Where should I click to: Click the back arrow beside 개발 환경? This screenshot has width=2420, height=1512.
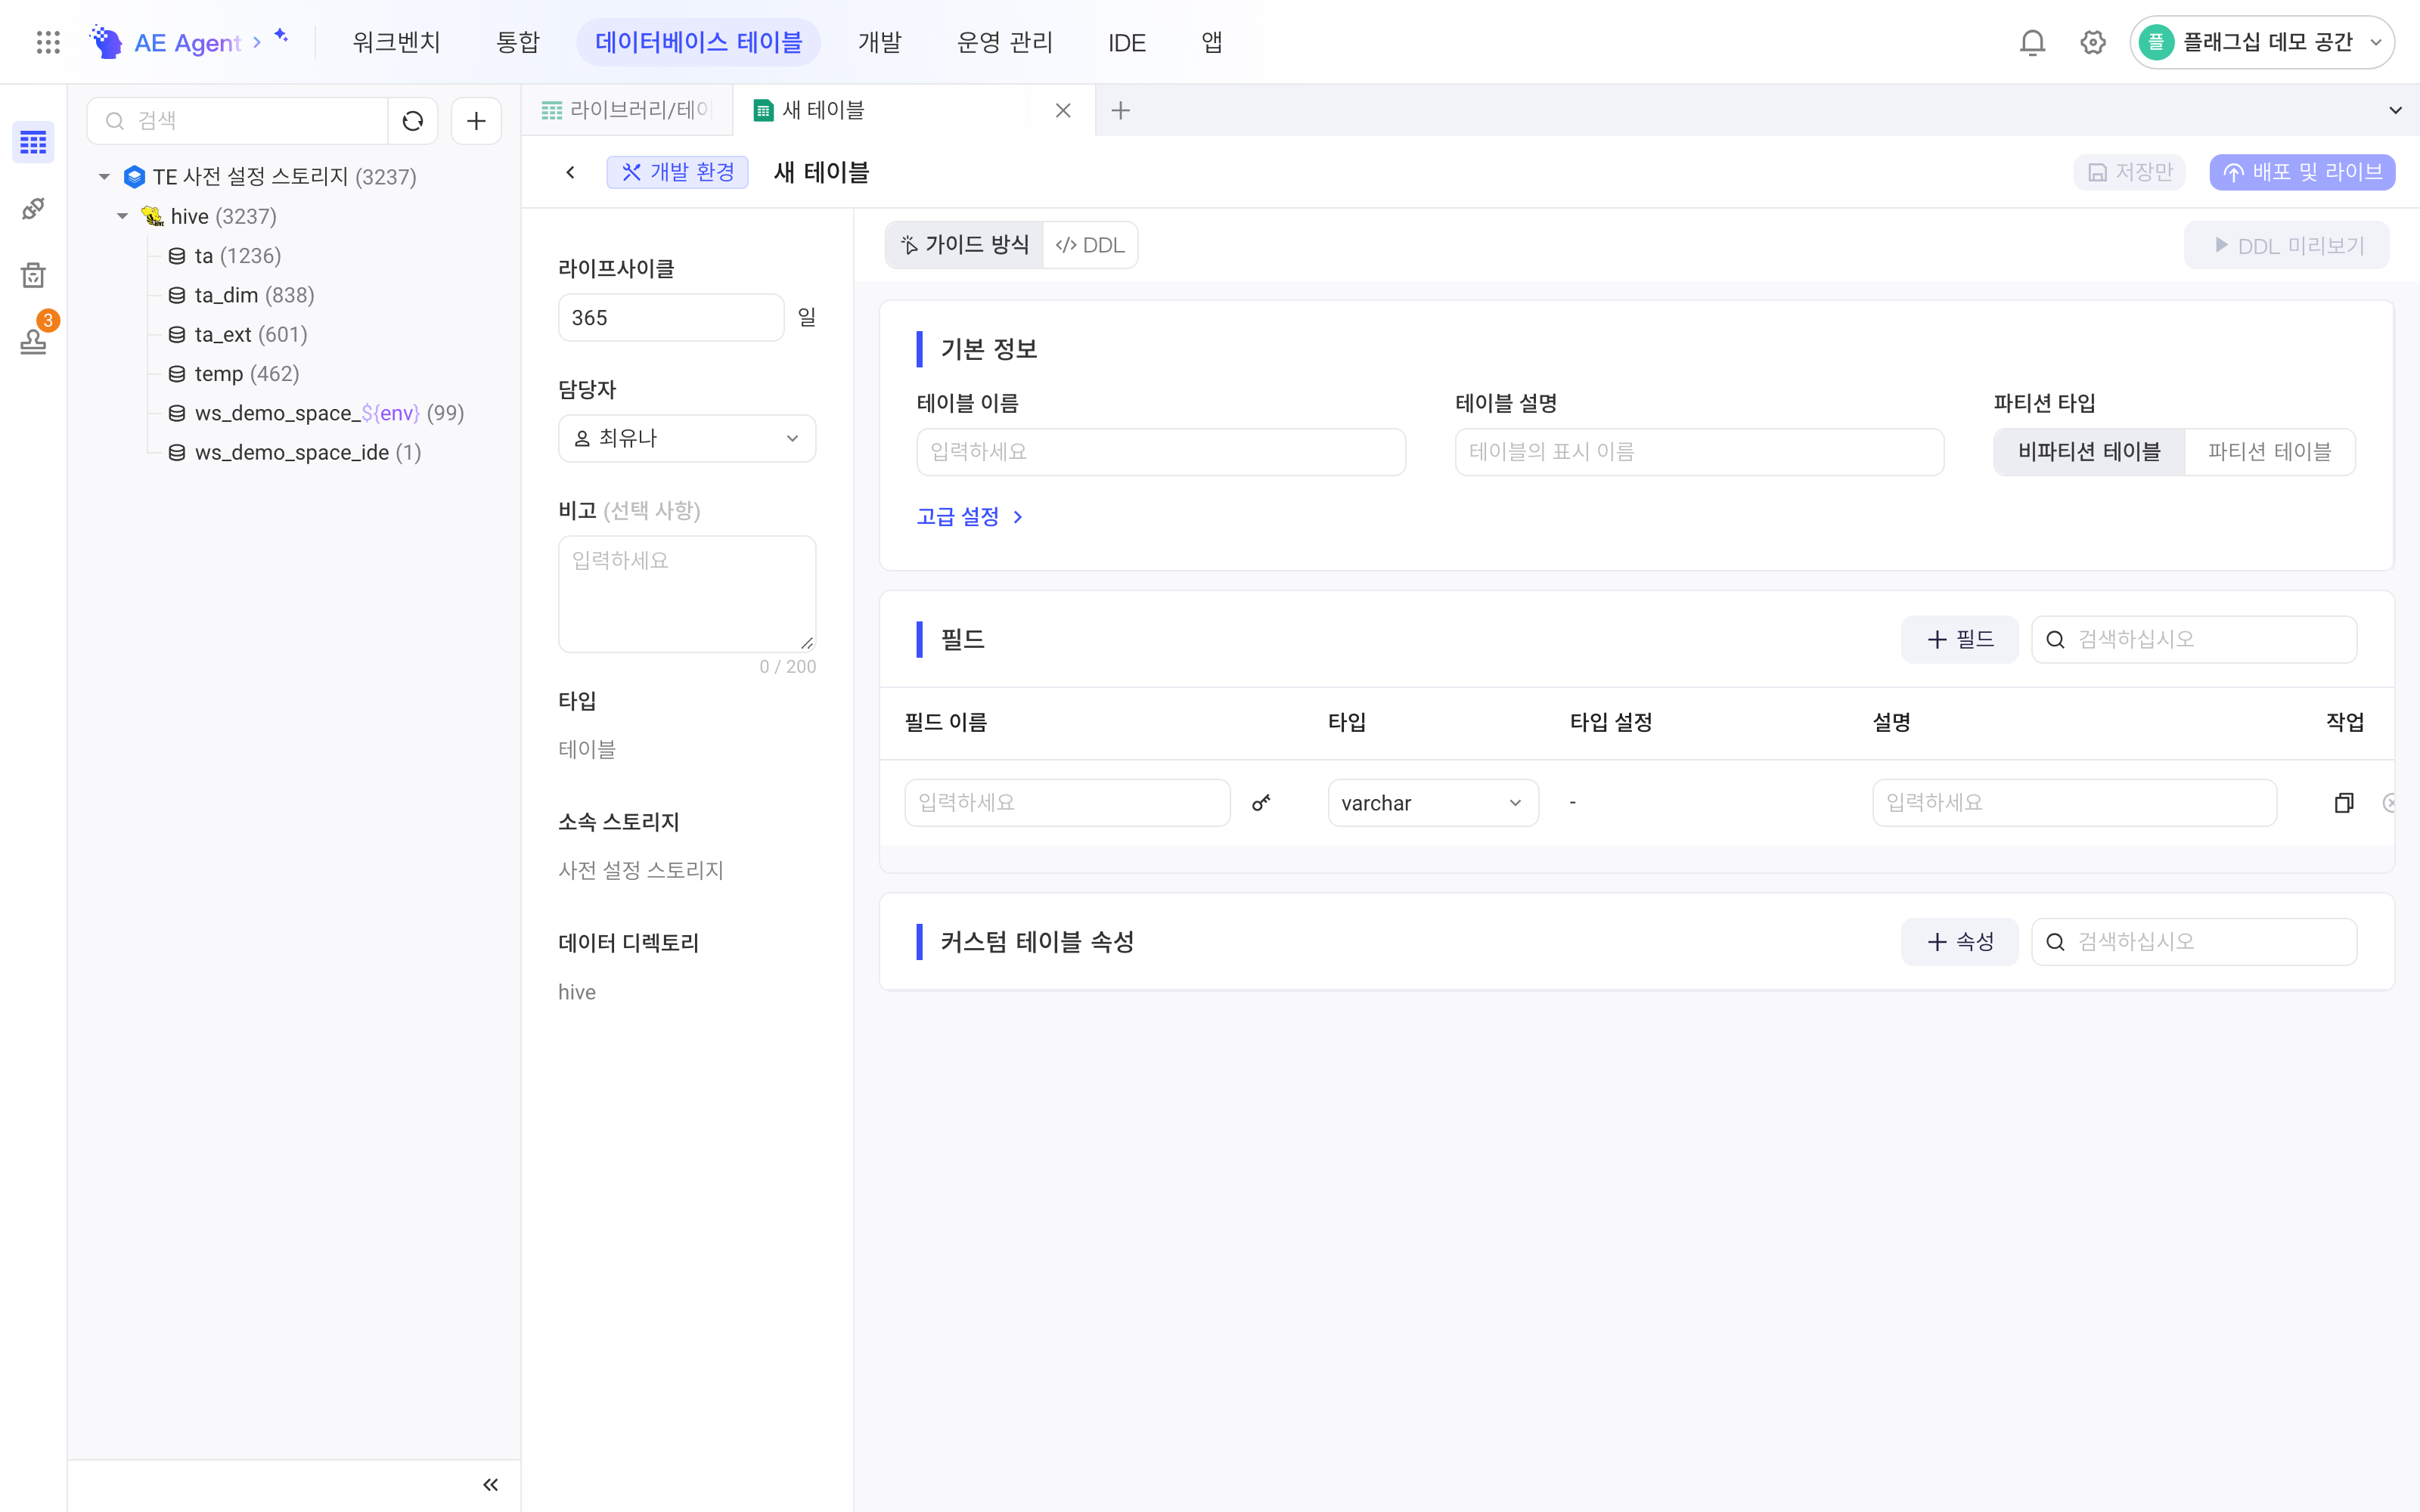570,172
